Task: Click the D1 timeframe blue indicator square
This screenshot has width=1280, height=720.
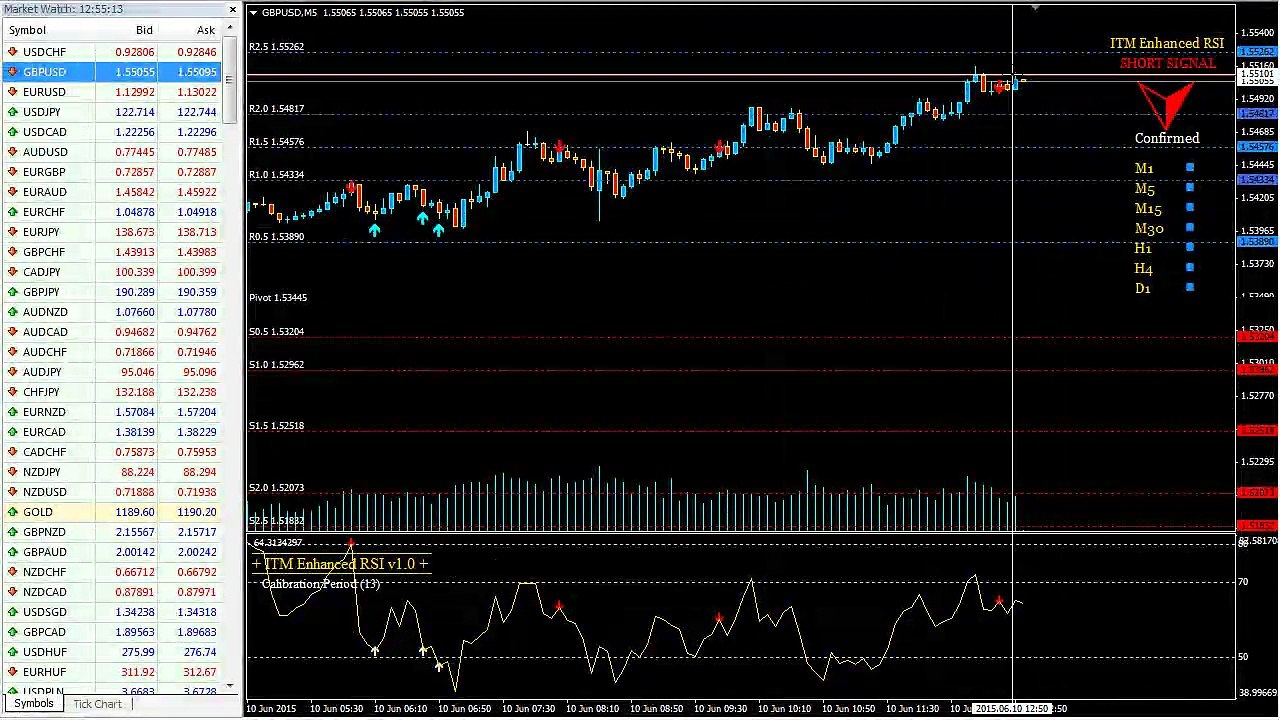Action: (x=1190, y=288)
